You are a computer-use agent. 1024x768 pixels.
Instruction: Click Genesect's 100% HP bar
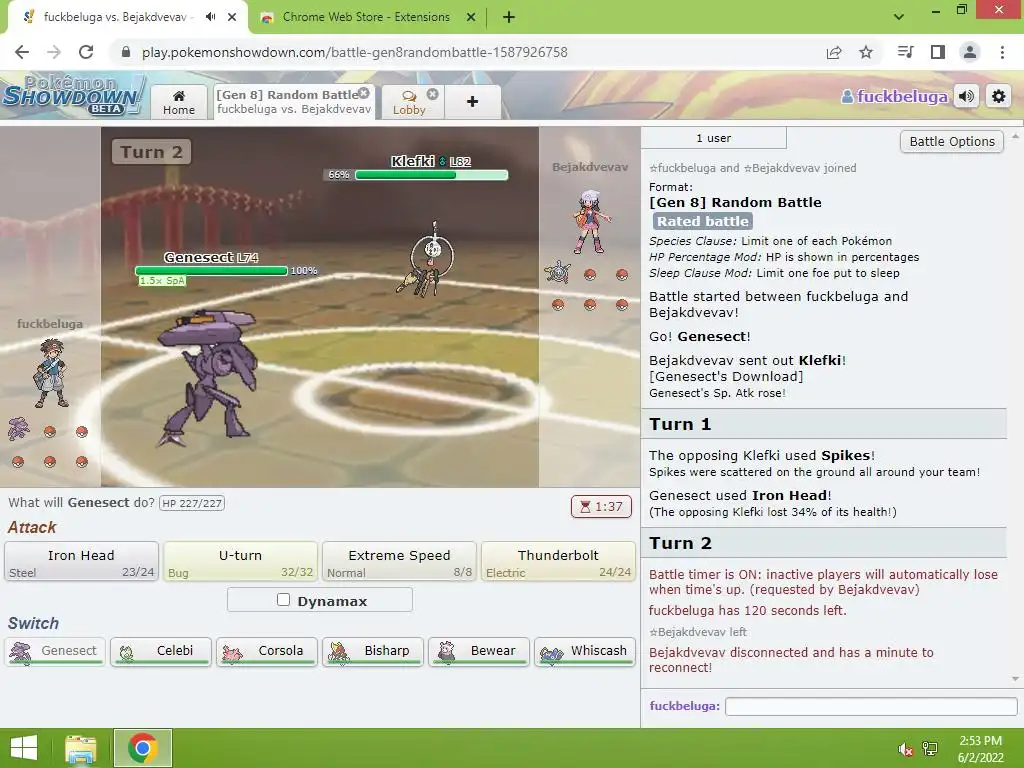click(211, 270)
